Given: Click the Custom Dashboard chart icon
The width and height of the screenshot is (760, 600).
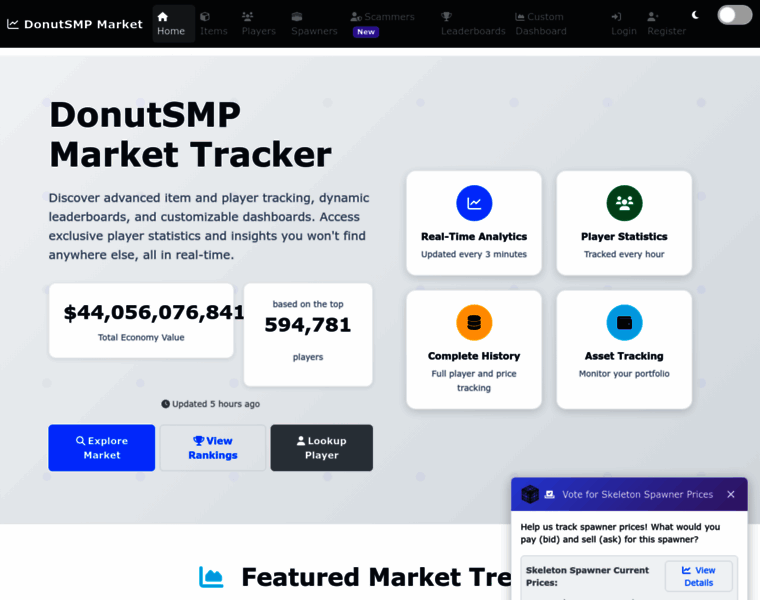Looking at the screenshot, I should pyautogui.click(x=520, y=17).
